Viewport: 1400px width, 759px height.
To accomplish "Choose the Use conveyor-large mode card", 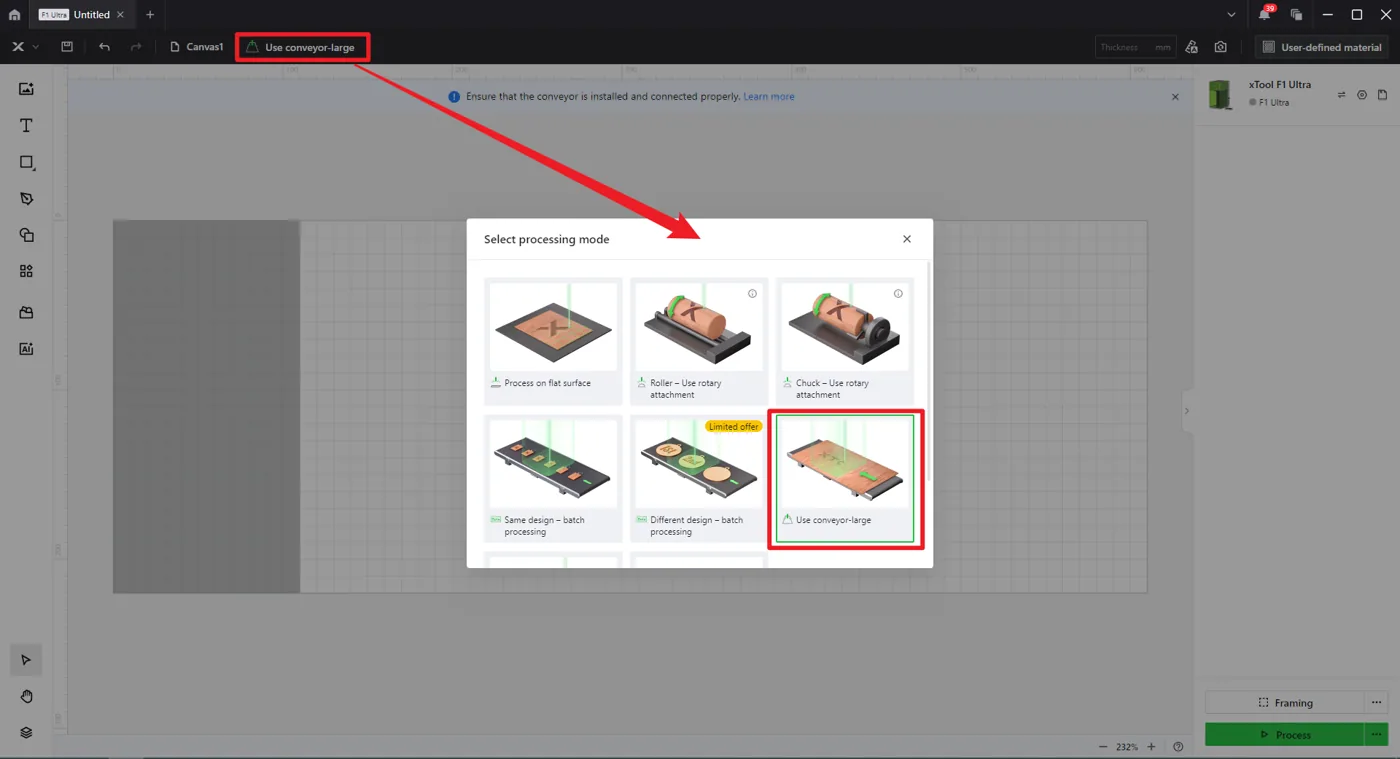I will pos(845,478).
